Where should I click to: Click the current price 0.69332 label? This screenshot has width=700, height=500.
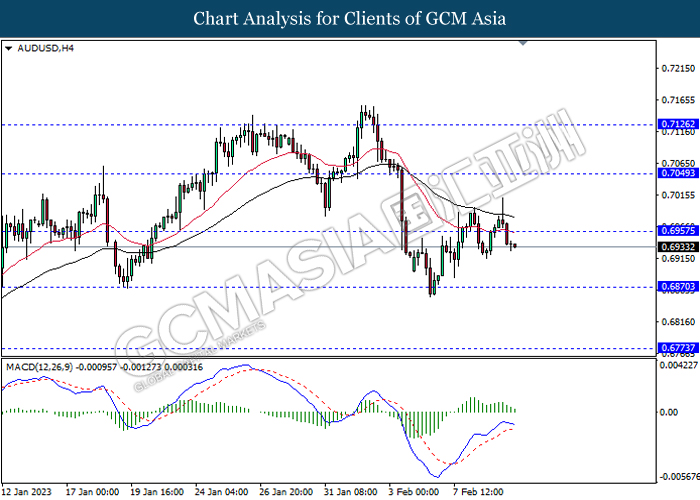tap(678, 247)
